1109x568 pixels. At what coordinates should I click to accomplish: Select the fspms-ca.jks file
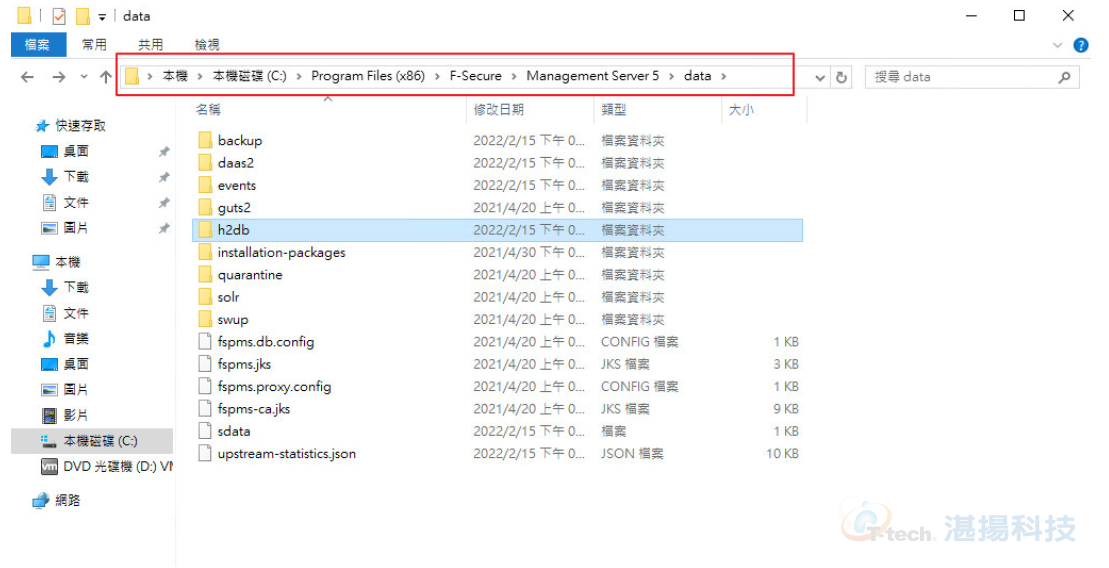(254, 410)
